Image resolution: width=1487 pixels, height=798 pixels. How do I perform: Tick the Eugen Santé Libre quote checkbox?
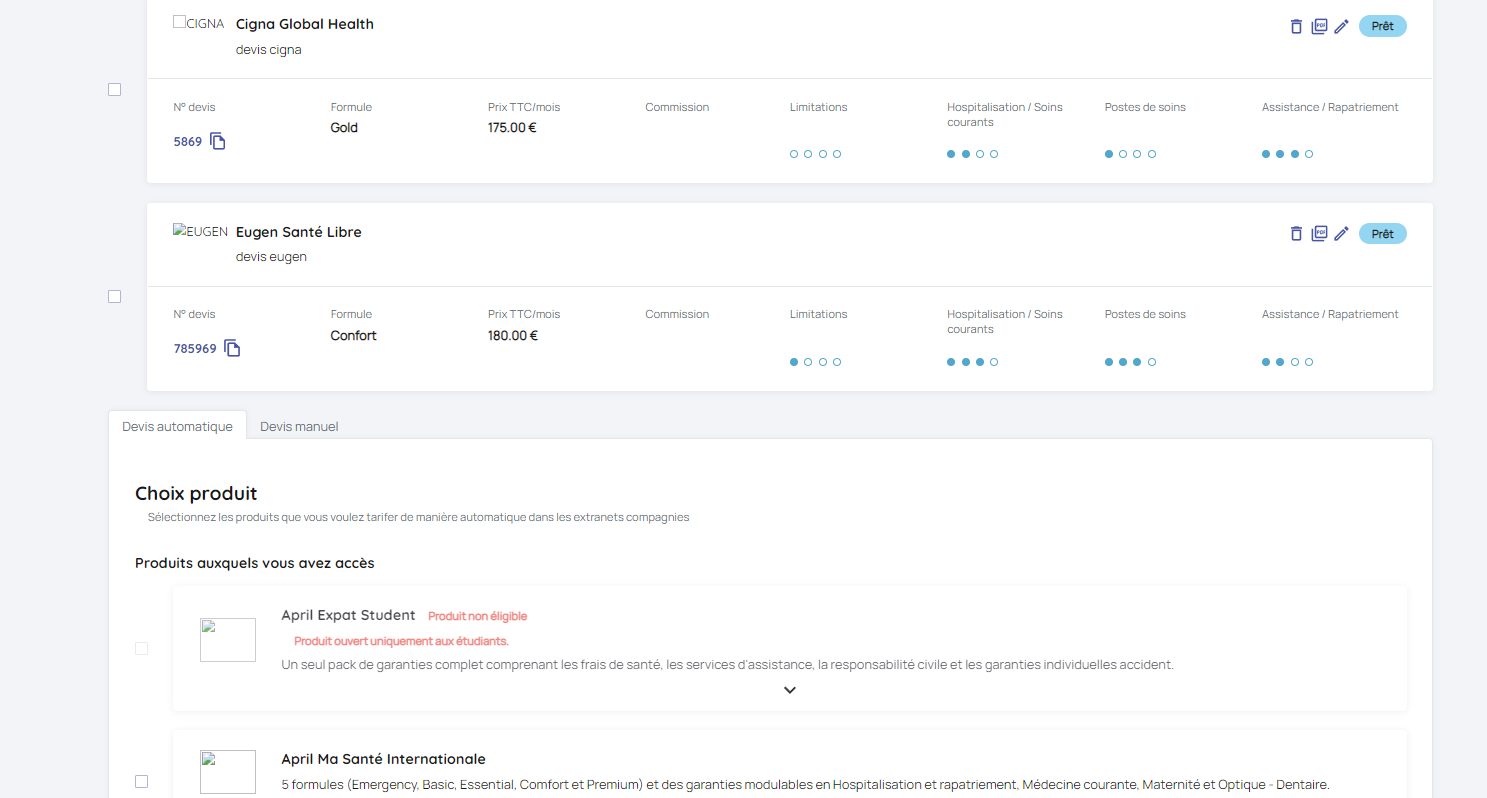115,297
